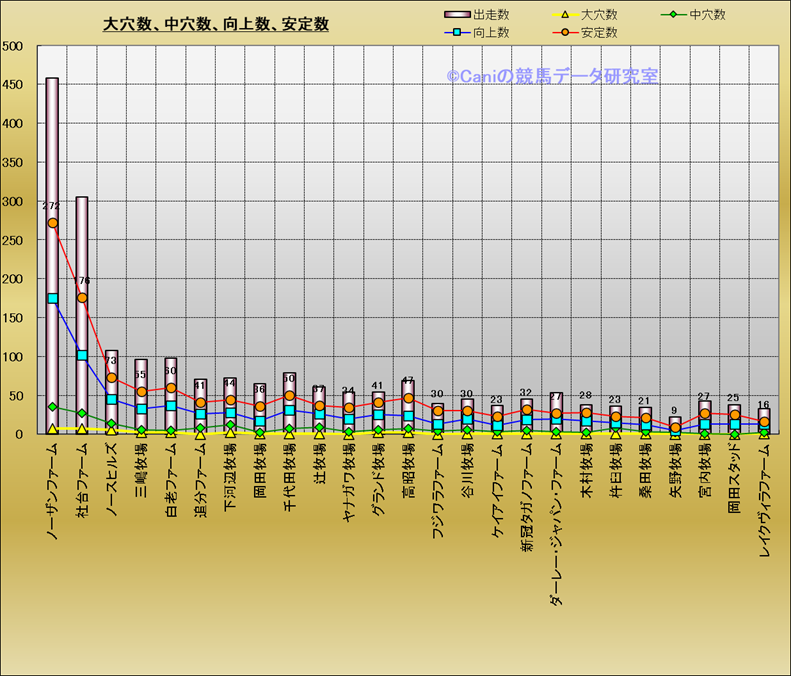This screenshot has height=676, width=791.
Task: Select the orange 安定数 marker labeled 272
Action: (x=52, y=223)
